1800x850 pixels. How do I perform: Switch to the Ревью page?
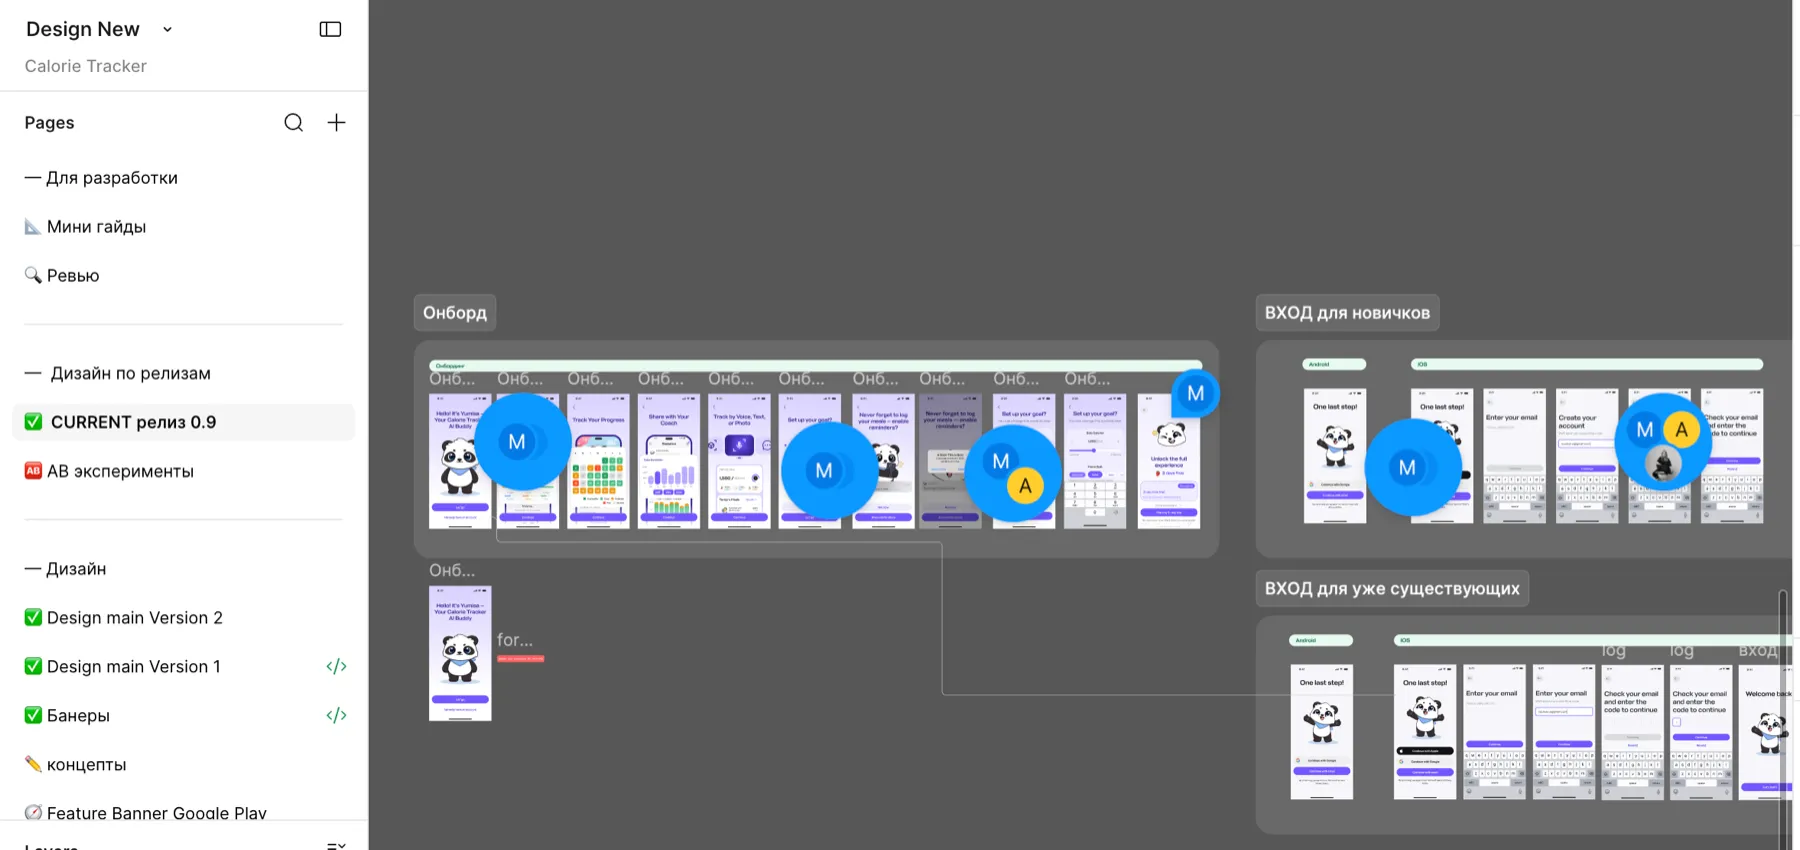click(184, 275)
